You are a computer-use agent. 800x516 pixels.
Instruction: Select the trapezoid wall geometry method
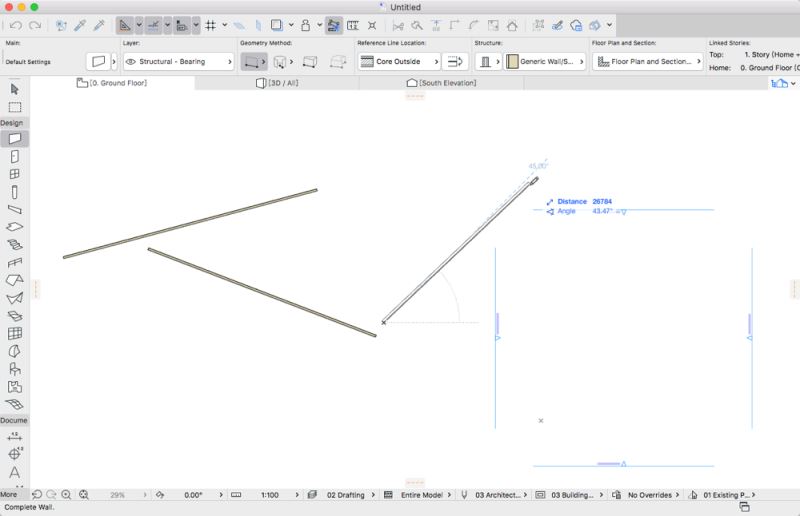(310, 62)
